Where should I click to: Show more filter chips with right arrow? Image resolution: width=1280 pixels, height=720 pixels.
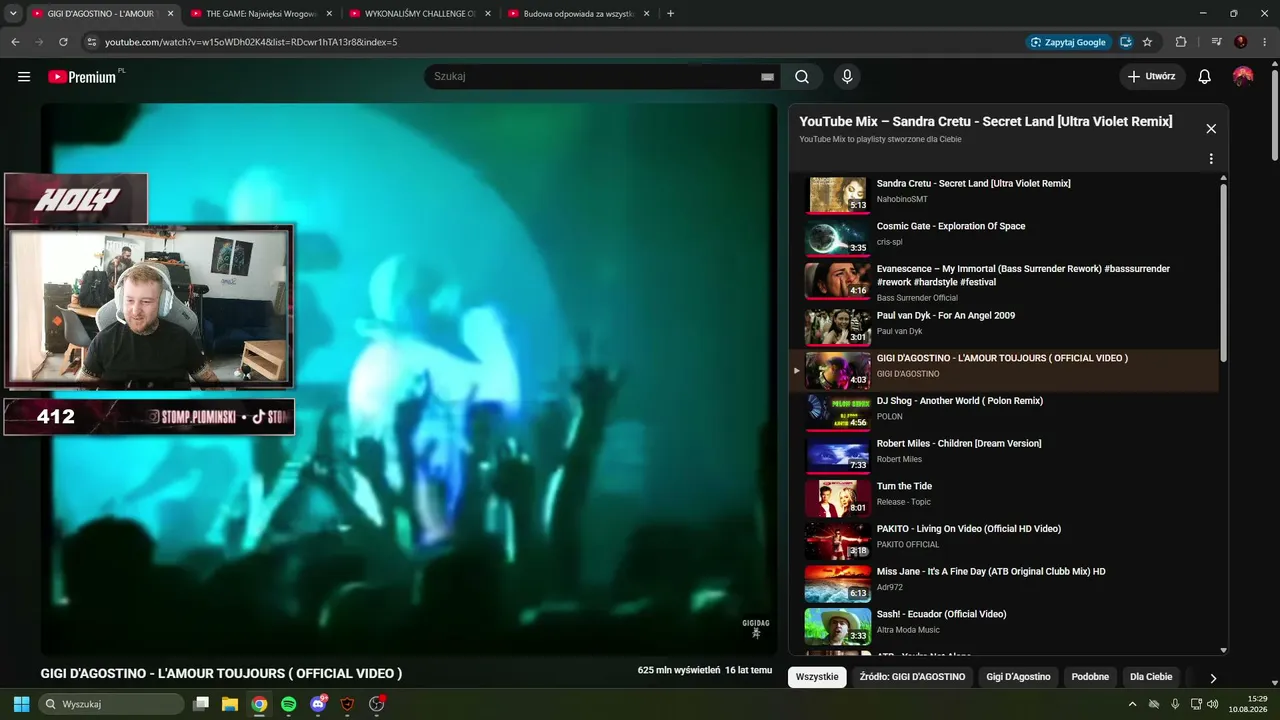pyautogui.click(x=1213, y=678)
